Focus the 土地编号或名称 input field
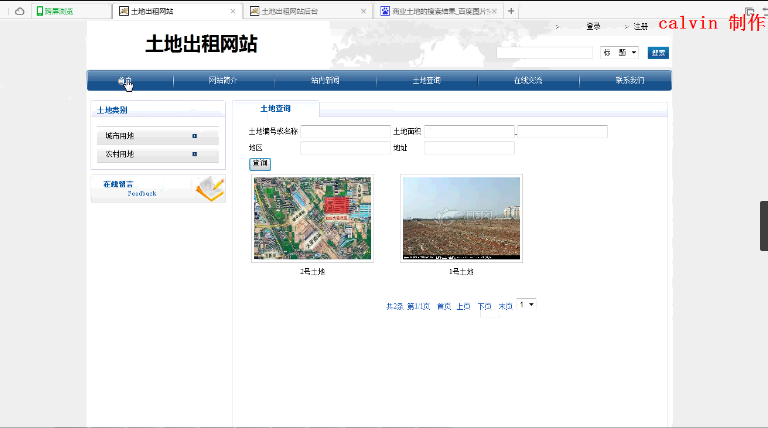Screen dimensions: 768x428 click(x=345, y=131)
